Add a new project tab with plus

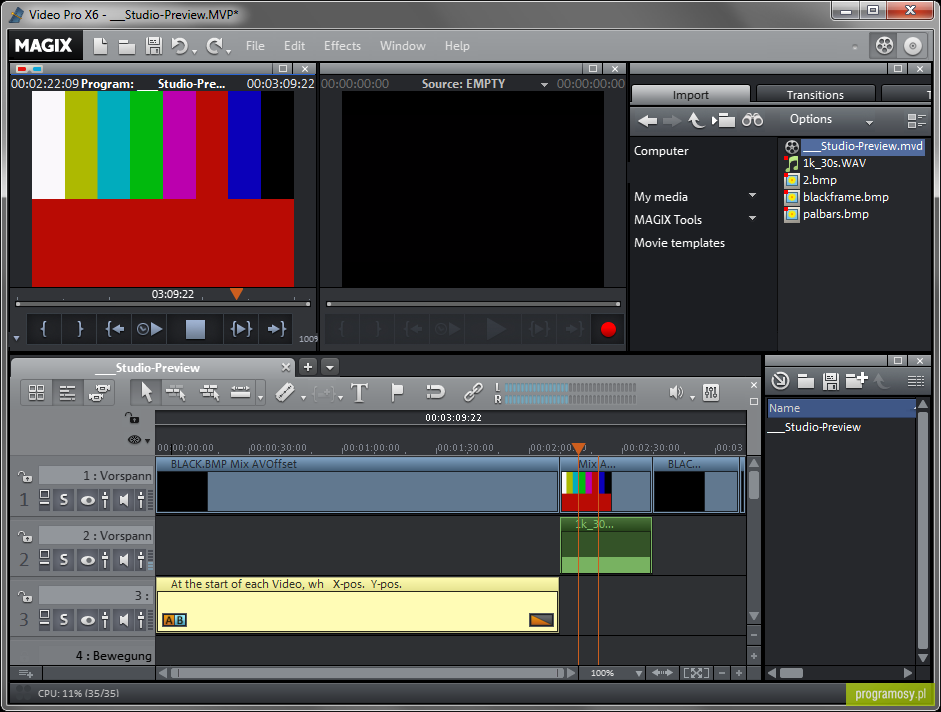tap(308, 366)
